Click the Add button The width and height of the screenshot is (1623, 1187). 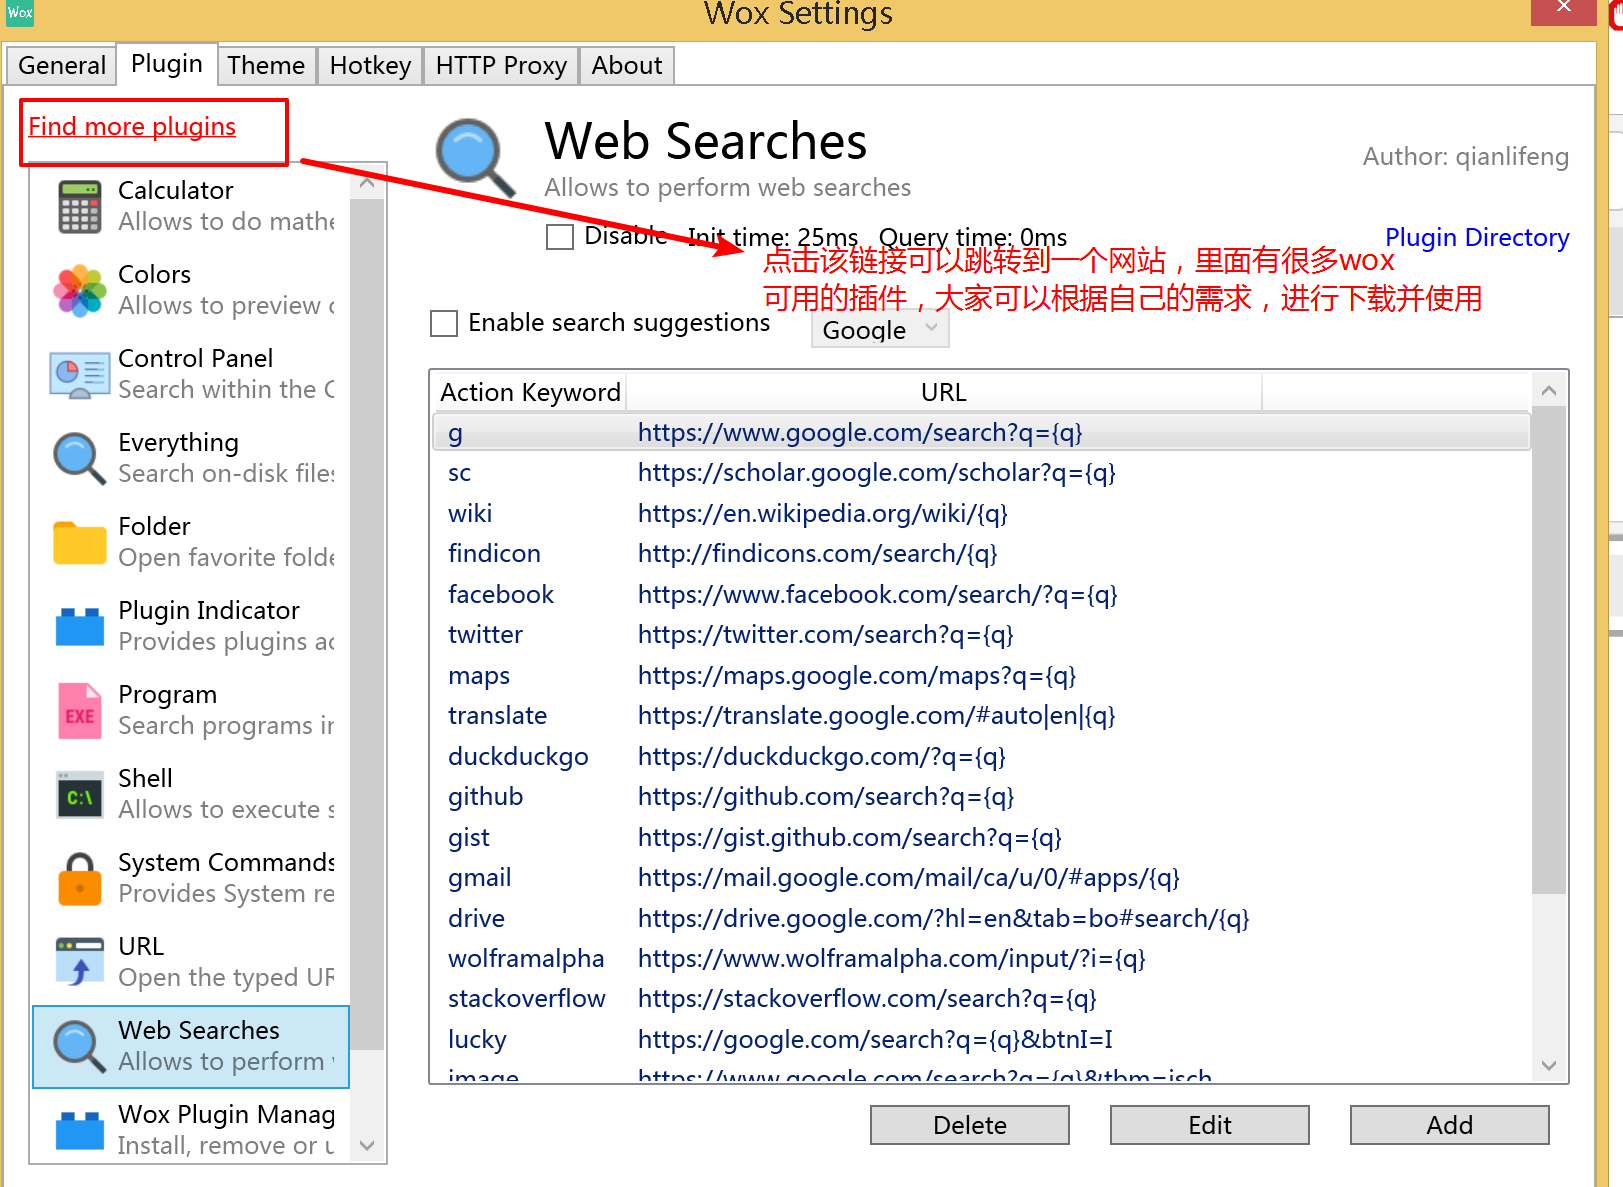pyautogui.click(x=1450, y=1125)
